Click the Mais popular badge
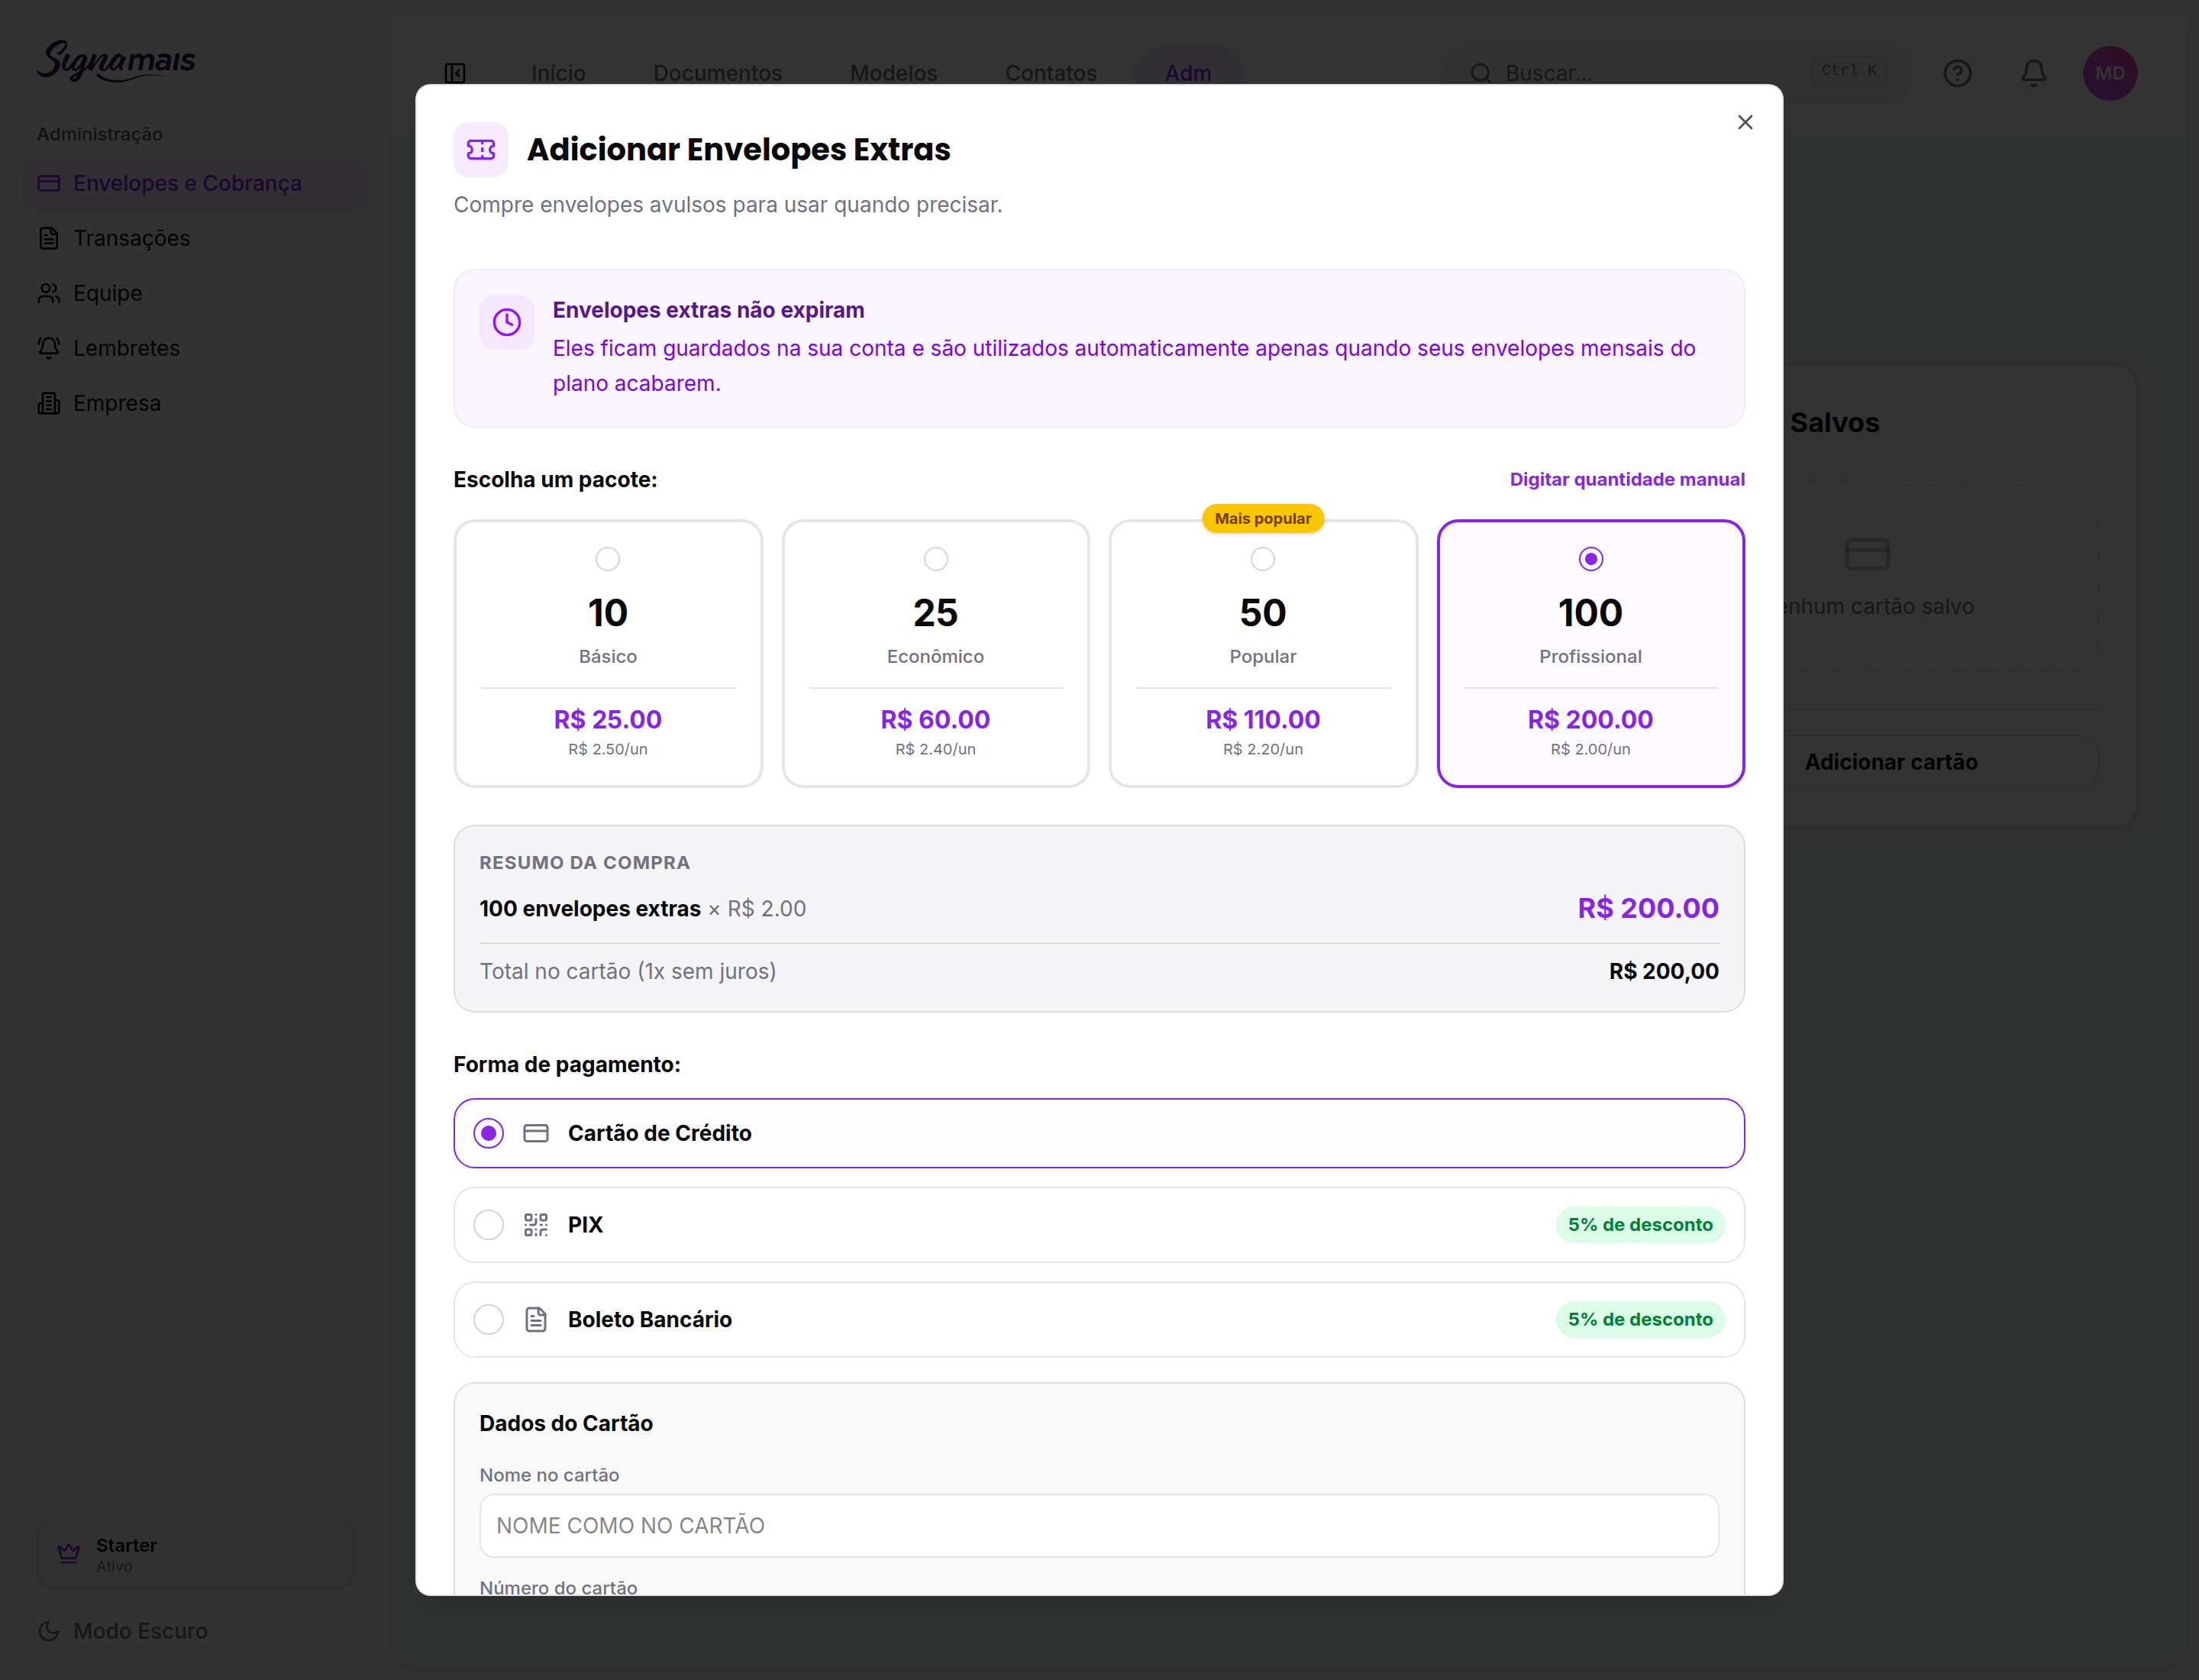This screenshot has width=2199, height=1680. (x=1263, y=519)
